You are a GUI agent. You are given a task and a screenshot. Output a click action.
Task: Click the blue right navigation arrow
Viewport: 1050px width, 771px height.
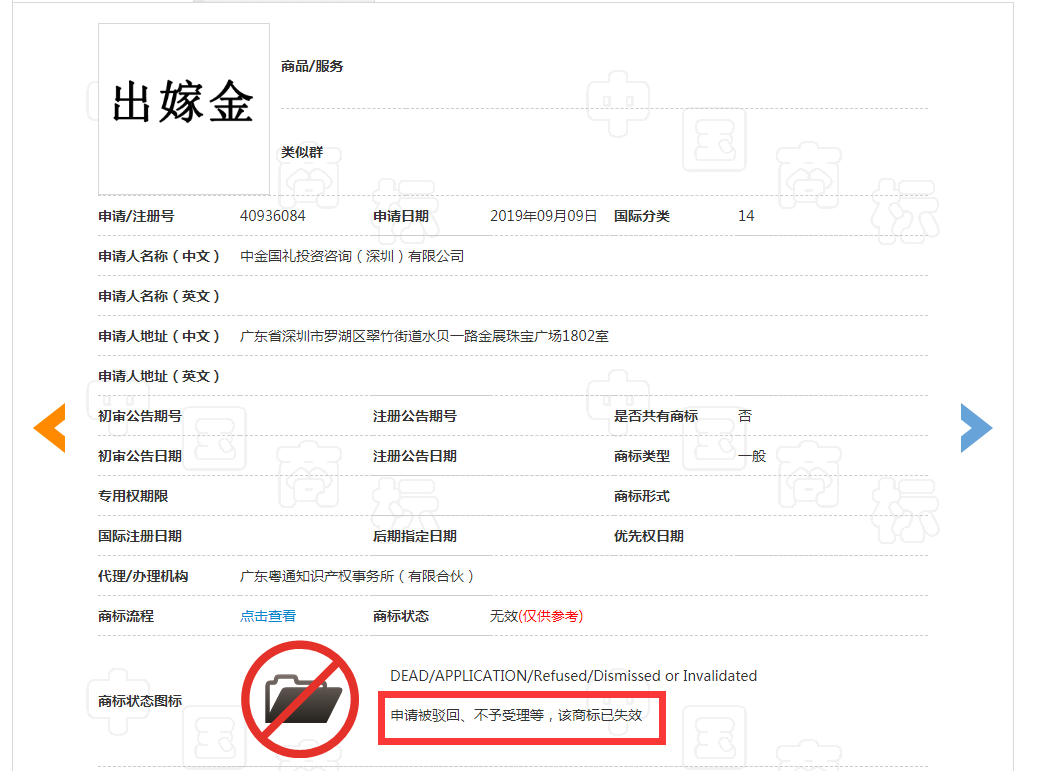pos(977,427)
